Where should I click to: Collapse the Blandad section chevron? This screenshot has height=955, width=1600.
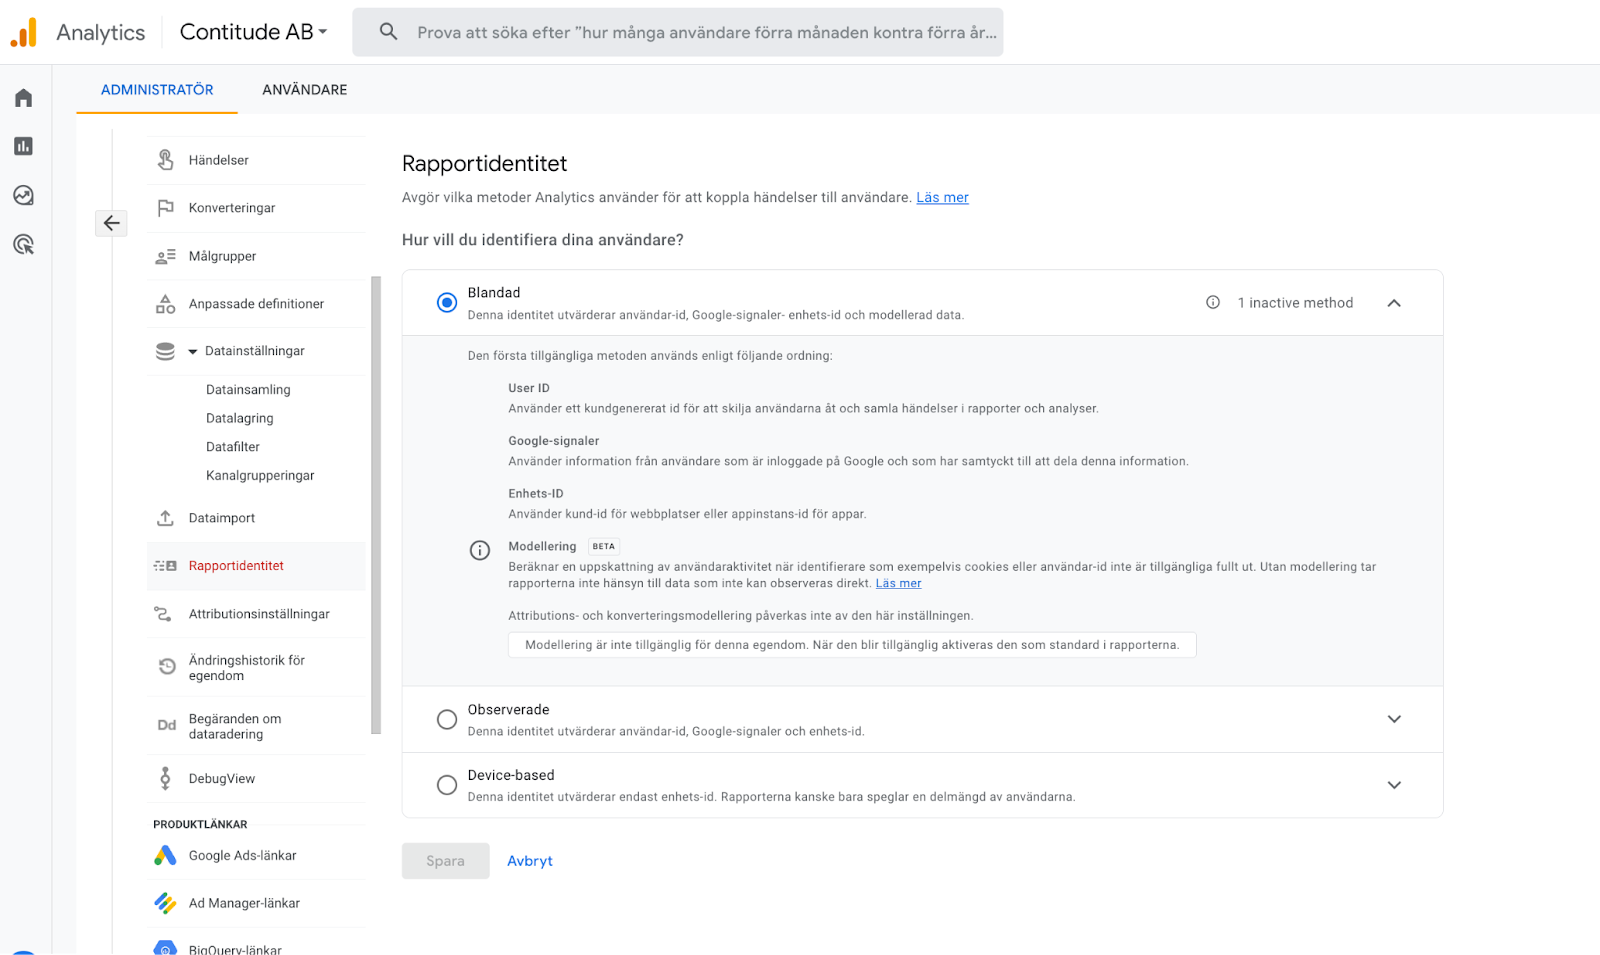coord(1394,303)
